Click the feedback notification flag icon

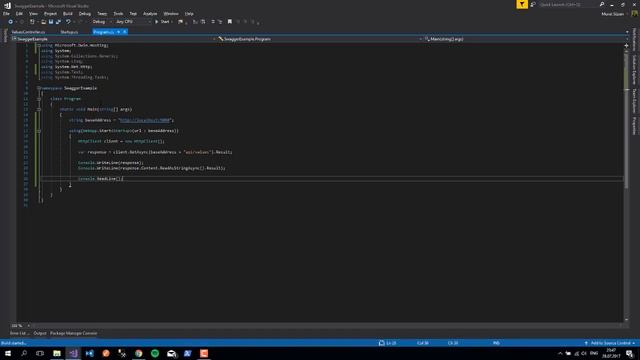coord(522,4)
